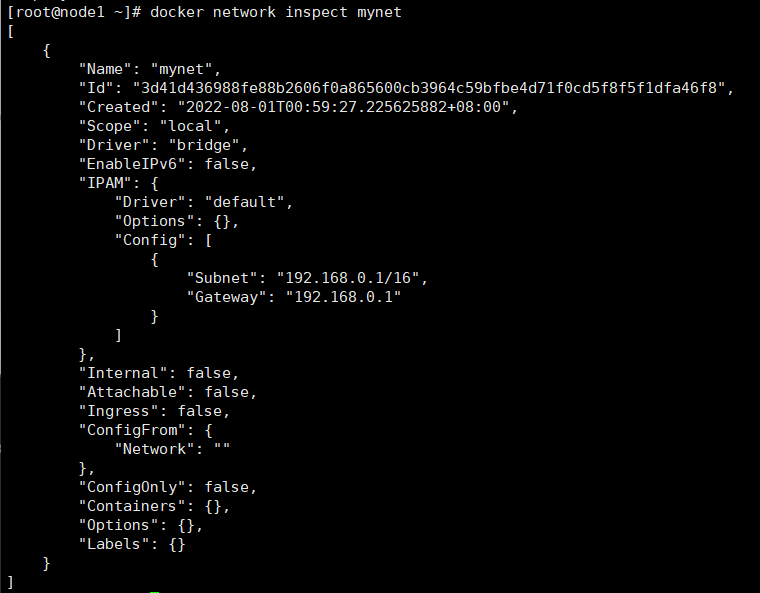Screen dimensions: 760x593
Task: Click the docker network inspect mynet command
Action: [276, 12]
